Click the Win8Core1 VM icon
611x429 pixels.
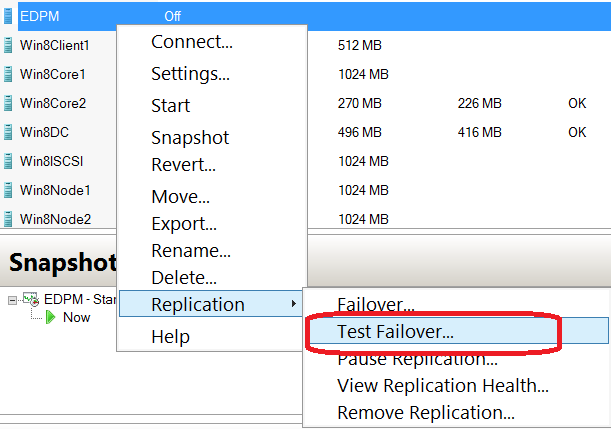(8, 74)
